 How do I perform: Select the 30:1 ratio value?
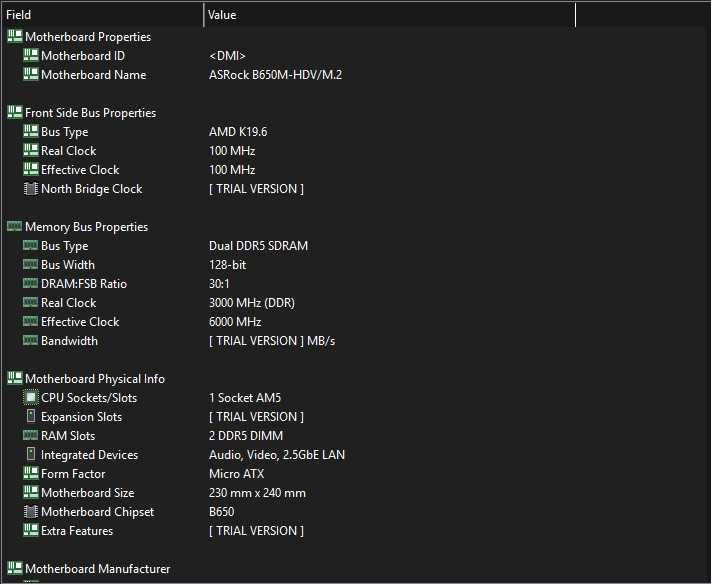point(219,284)
